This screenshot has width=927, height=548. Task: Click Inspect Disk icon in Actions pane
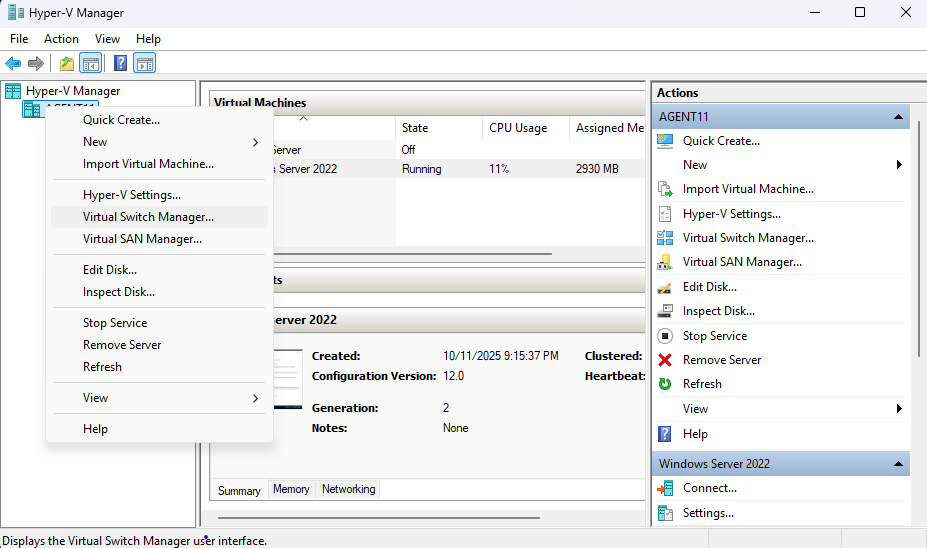pos(665,311)
